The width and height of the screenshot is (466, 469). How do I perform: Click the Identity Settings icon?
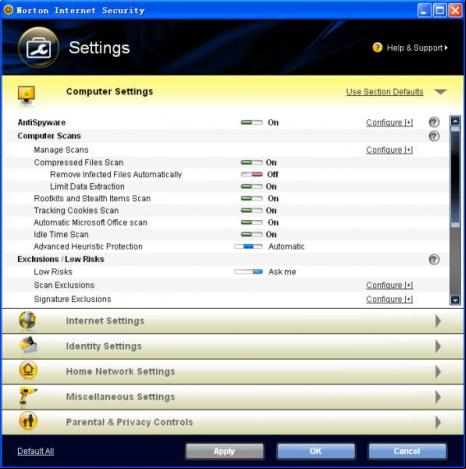28,345
